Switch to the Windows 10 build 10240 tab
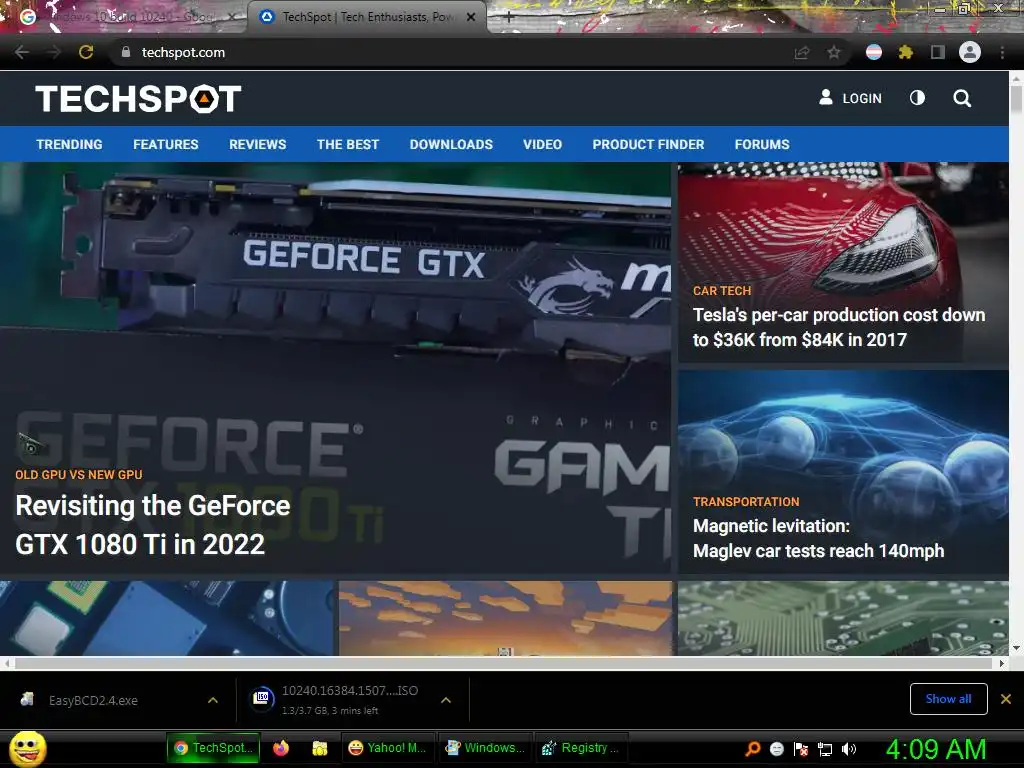This screenshot has height=768, width=1024. (125, 17)
